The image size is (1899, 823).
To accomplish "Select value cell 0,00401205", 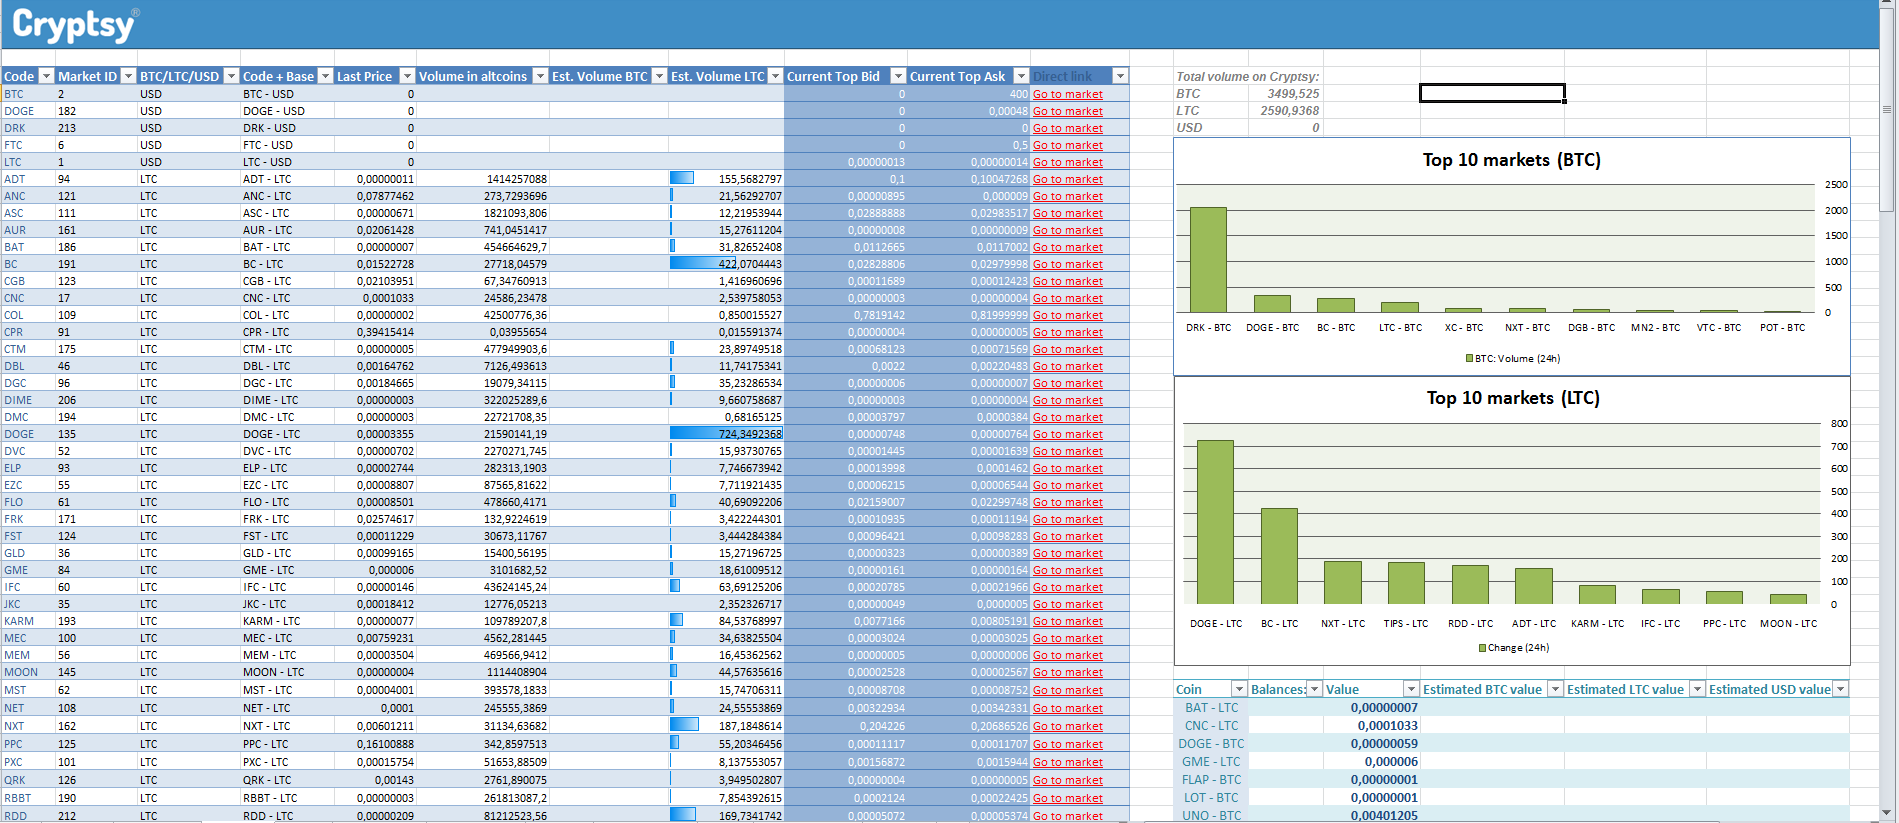I will [x=1371, y=816].
